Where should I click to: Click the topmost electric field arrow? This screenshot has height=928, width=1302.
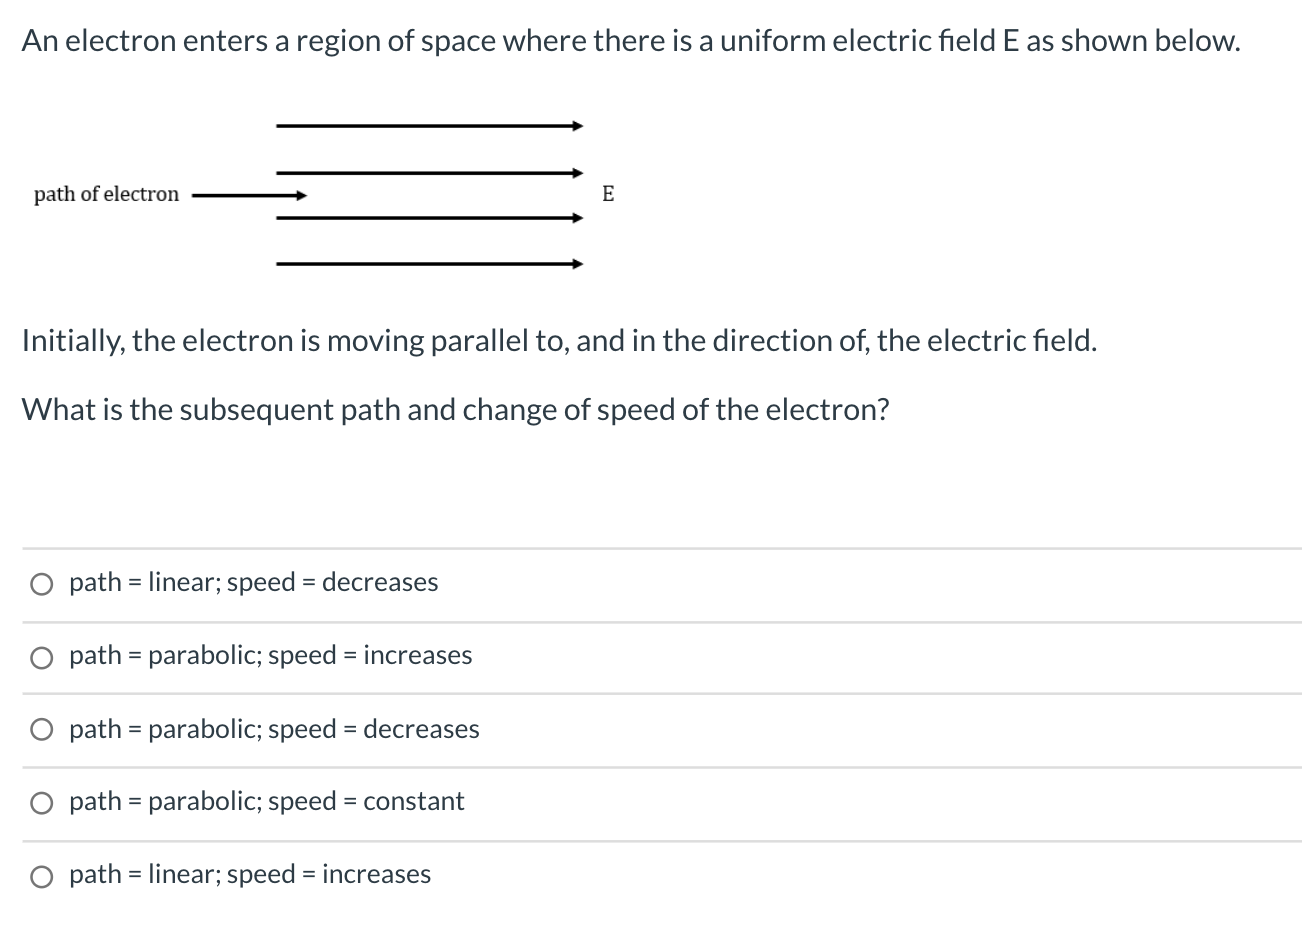[428, 126]
